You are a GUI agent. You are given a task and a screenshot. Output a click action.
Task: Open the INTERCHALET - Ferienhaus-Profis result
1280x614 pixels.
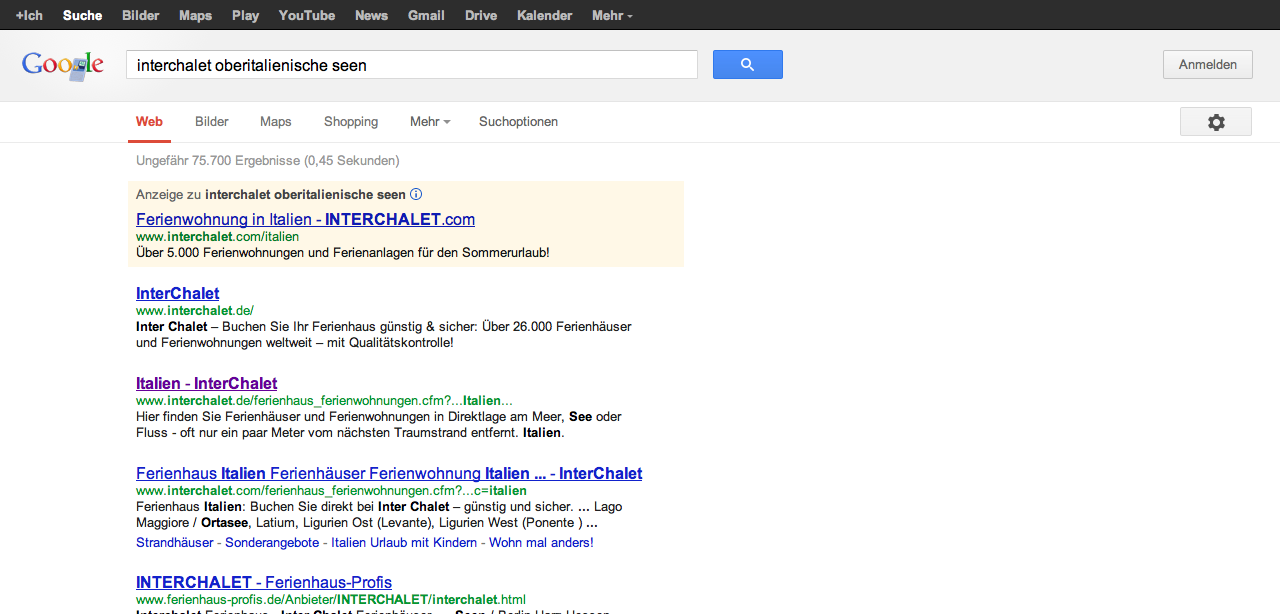point(263,582)
